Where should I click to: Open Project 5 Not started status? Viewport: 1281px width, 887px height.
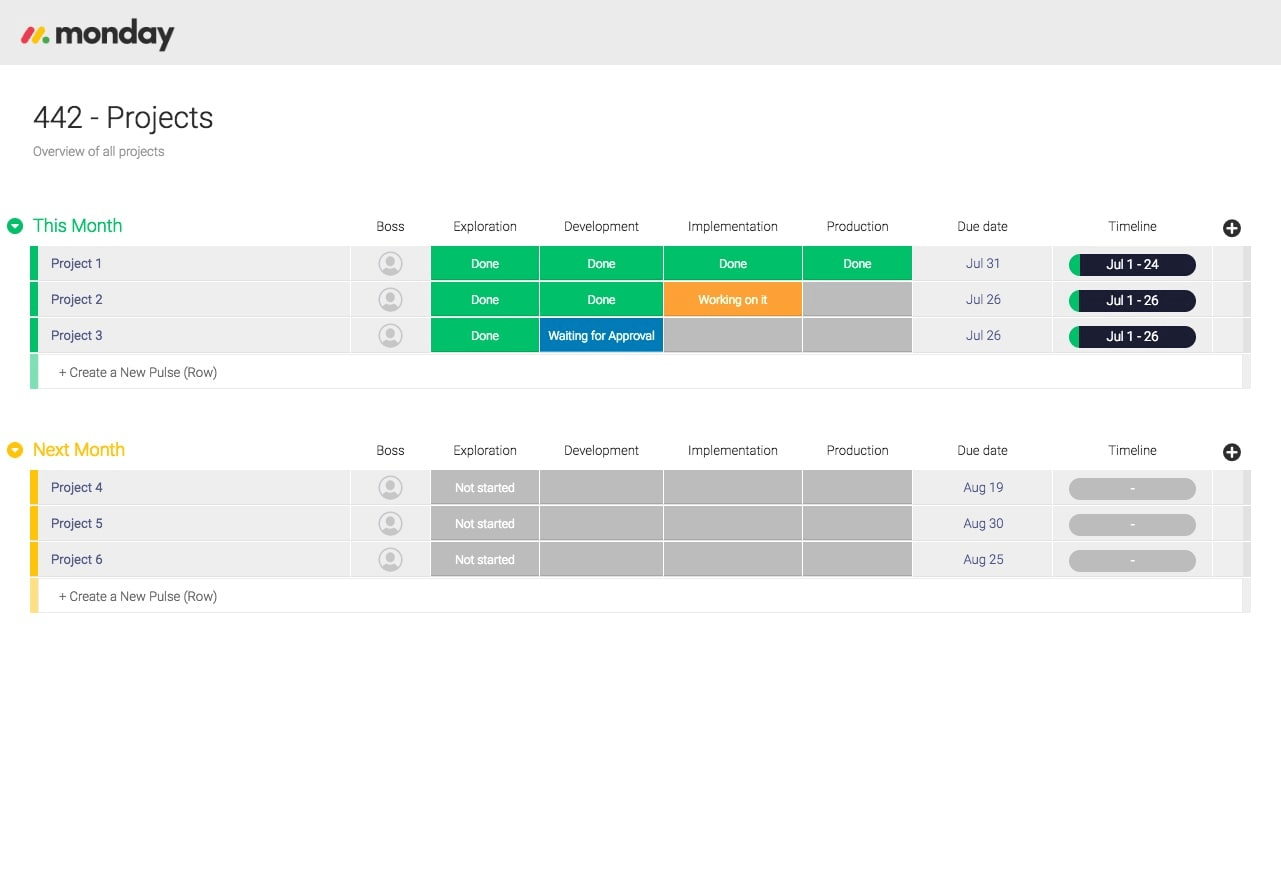coord(485,524)
